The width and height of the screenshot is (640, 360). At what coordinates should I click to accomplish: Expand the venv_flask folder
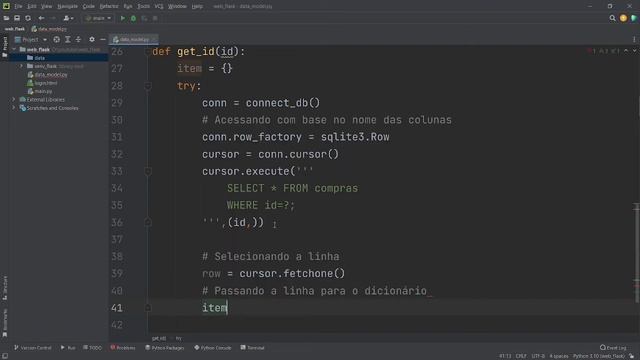22,66
